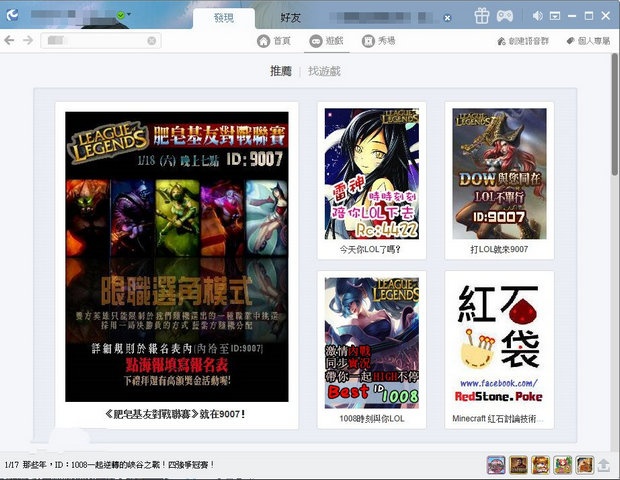Open the large 肥皂基友對戰聯賽 poster
620x480 pixels.
point(177,257)
